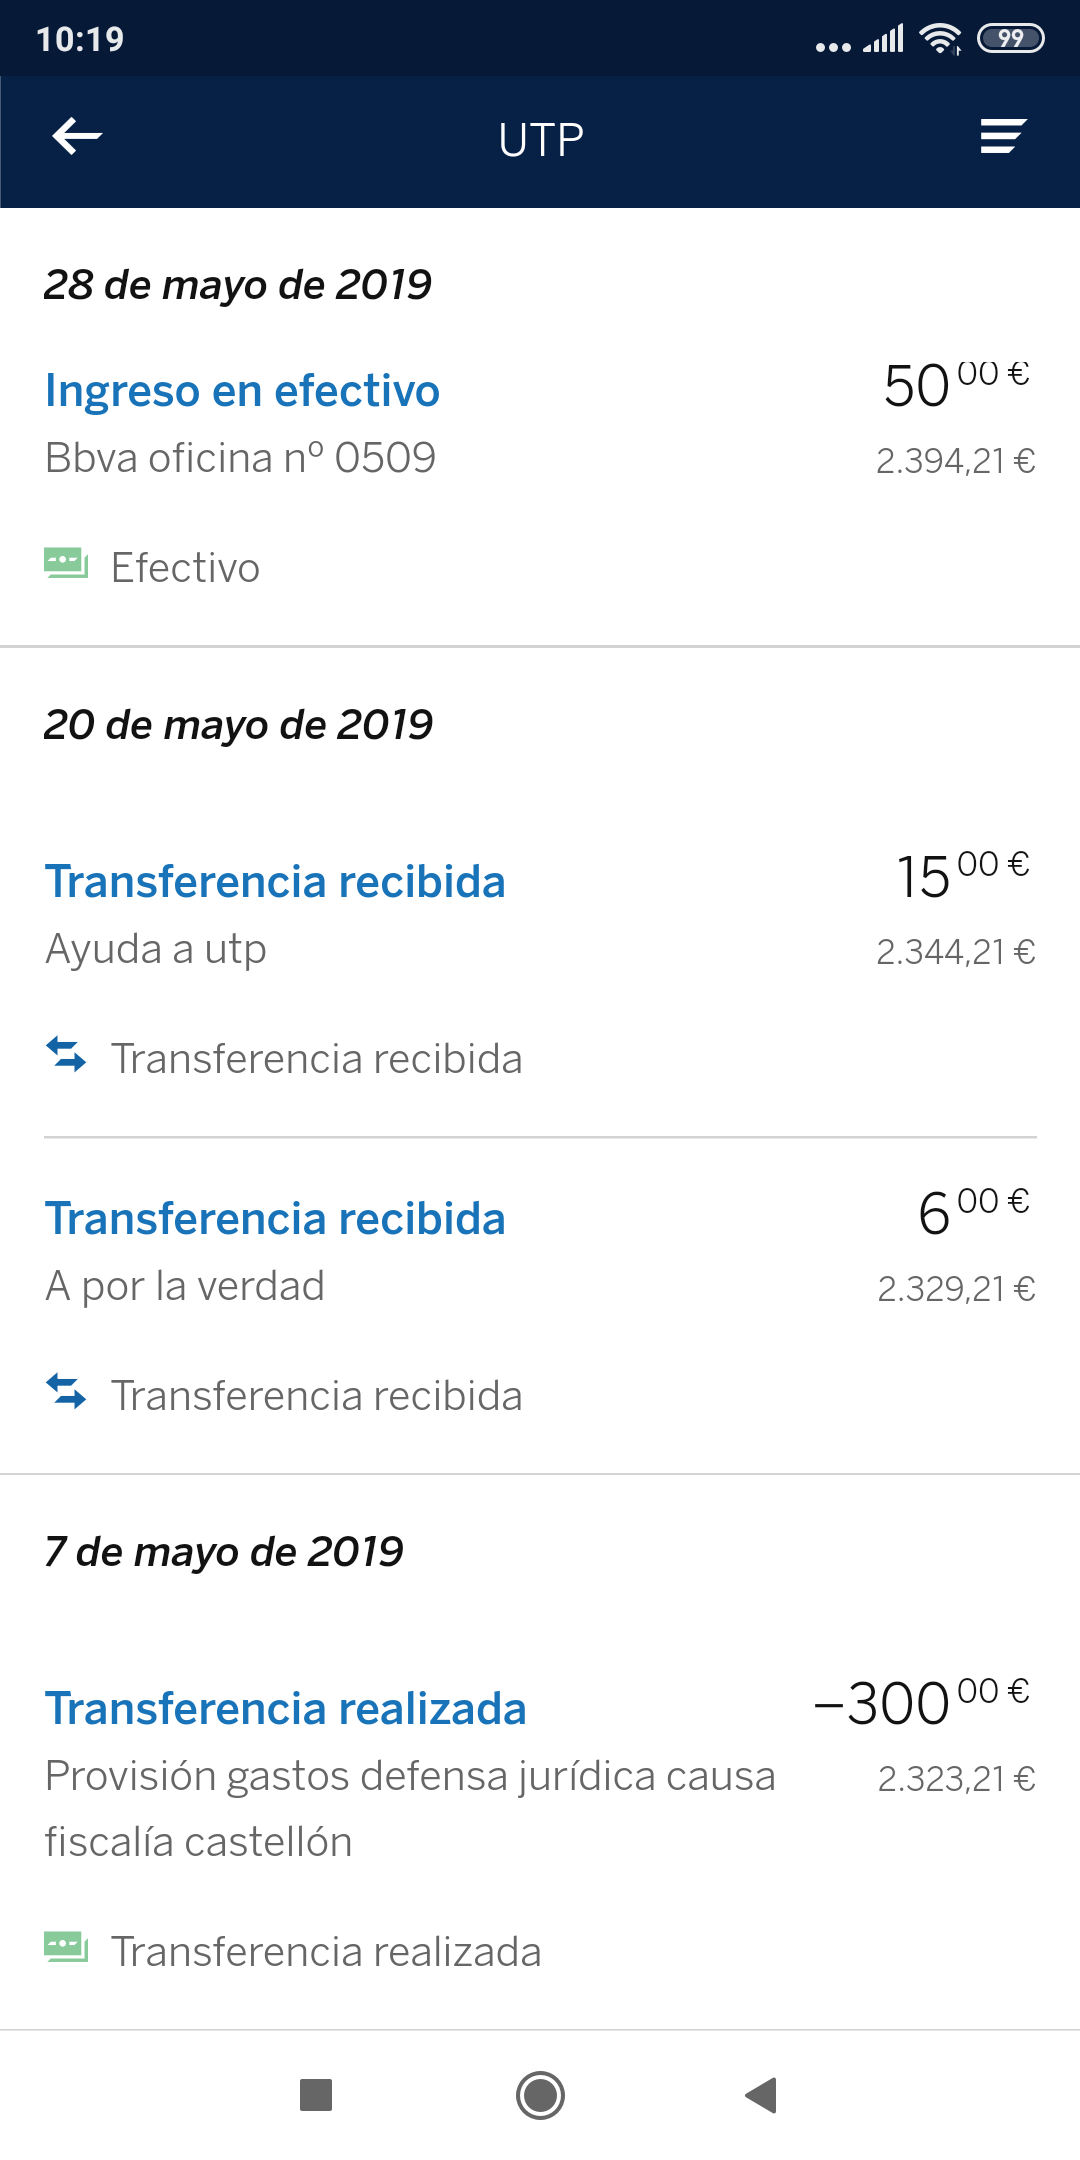Tap transfer arrows icon under A por la verdad

point(66,1392)
